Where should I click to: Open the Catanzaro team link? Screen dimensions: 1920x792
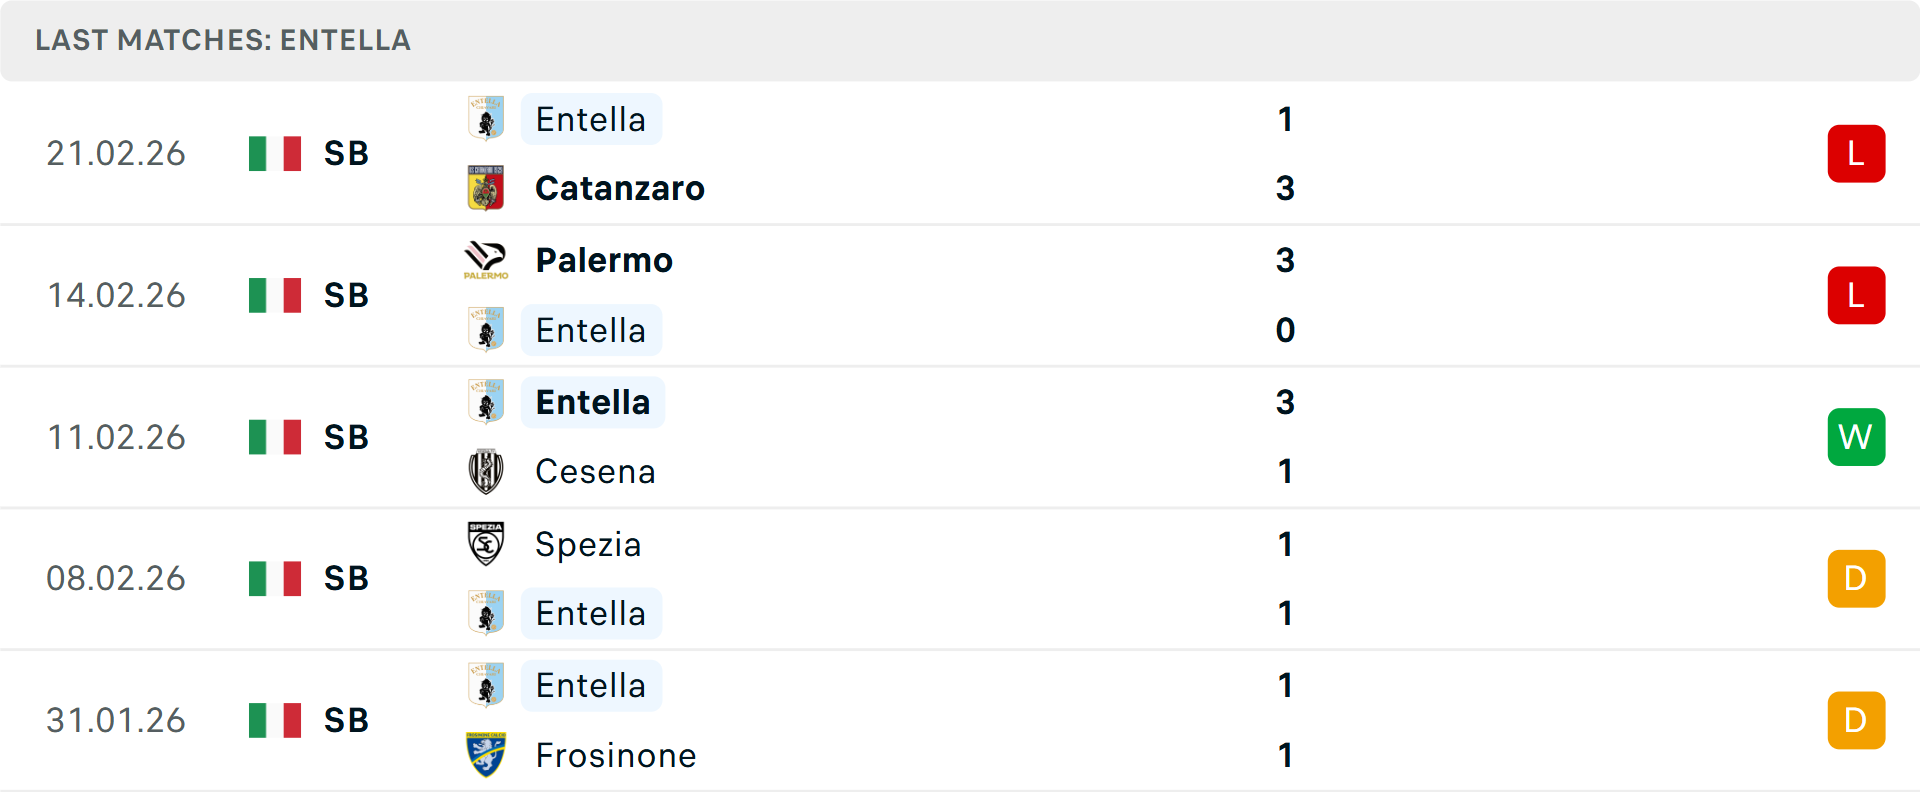pos(620,188)
